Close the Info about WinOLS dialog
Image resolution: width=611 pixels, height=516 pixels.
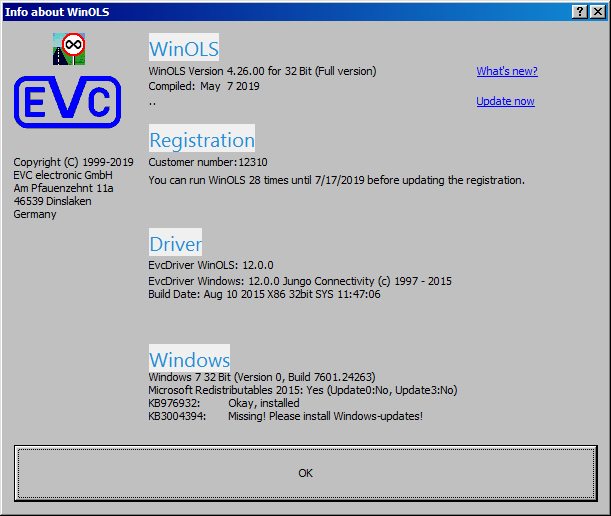pos(598,12)
